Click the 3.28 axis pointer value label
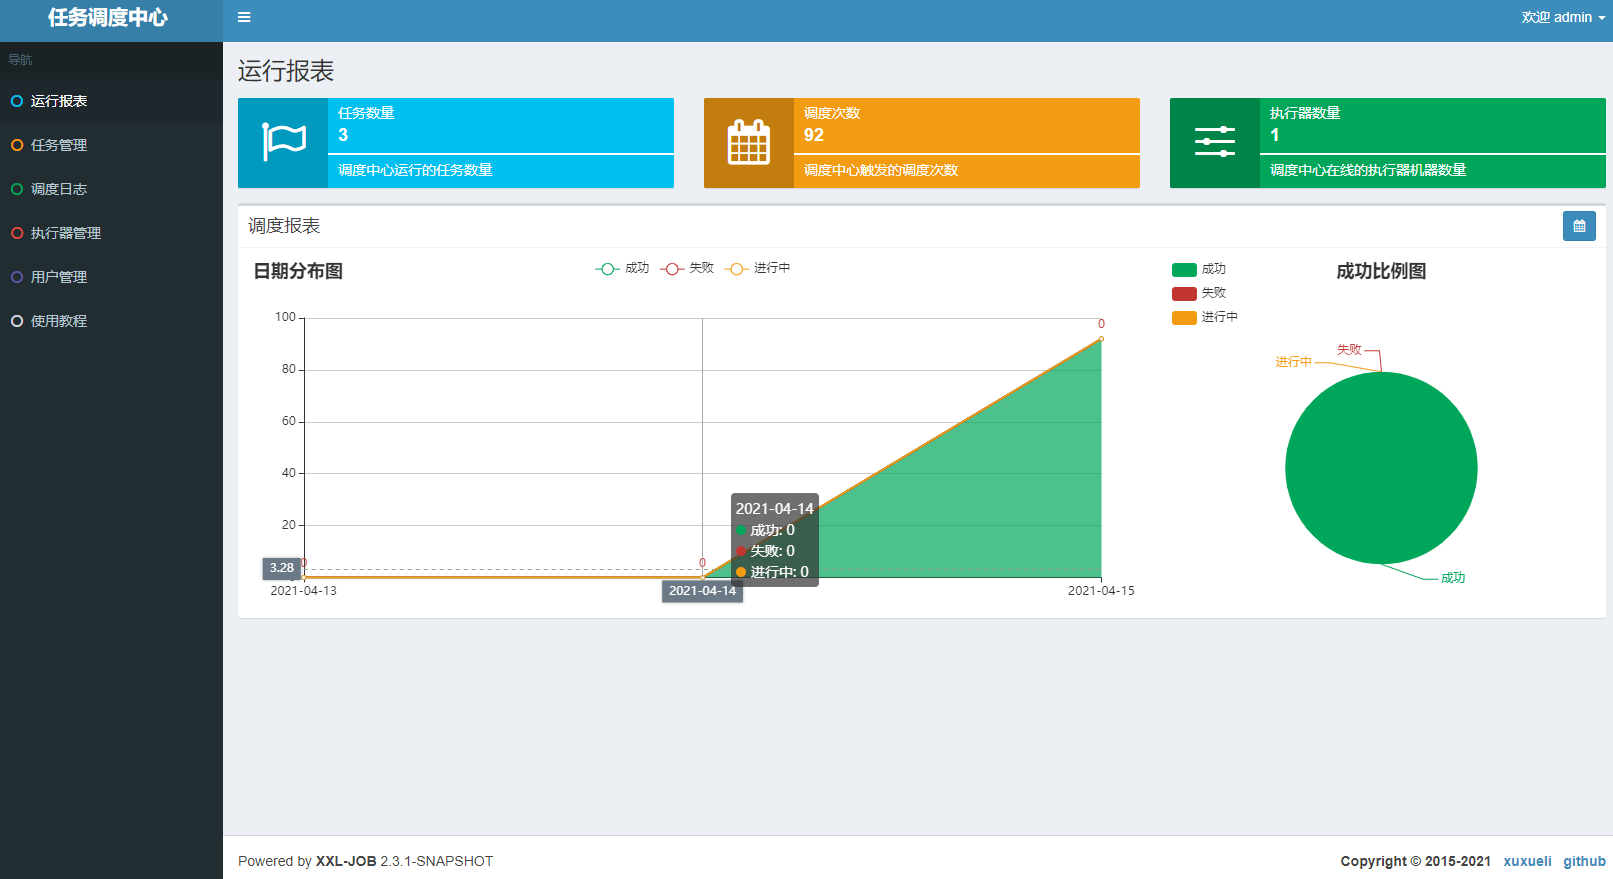Screen dimensions: 1613x879 pos(282,568)
